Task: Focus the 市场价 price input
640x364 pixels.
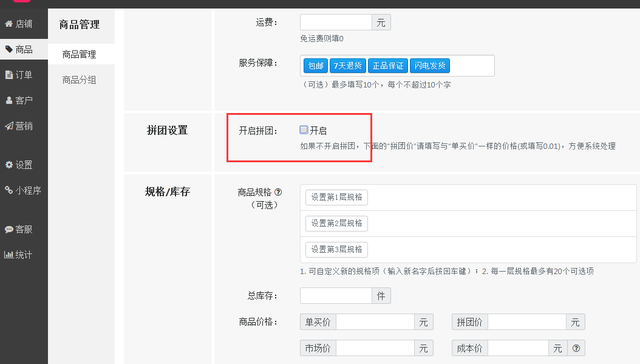Action: click(375, 348)
